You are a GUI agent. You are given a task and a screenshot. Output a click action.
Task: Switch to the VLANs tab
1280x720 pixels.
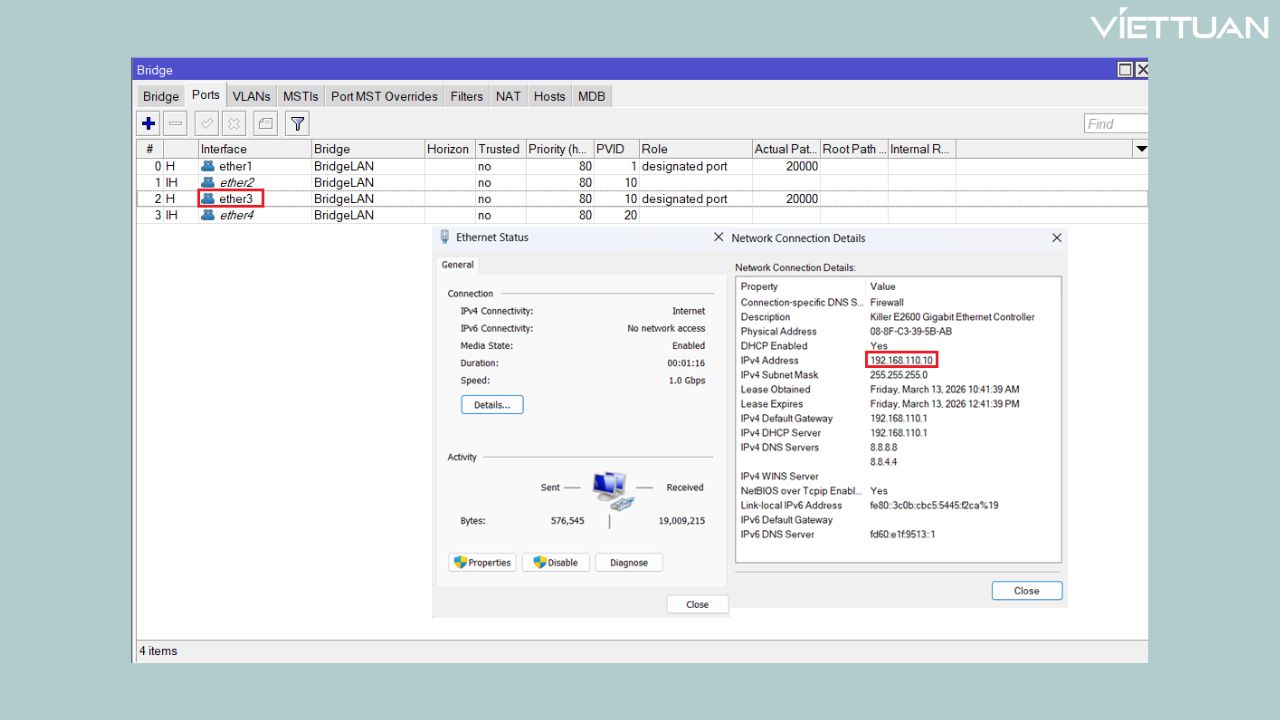(x=251, y=96)
